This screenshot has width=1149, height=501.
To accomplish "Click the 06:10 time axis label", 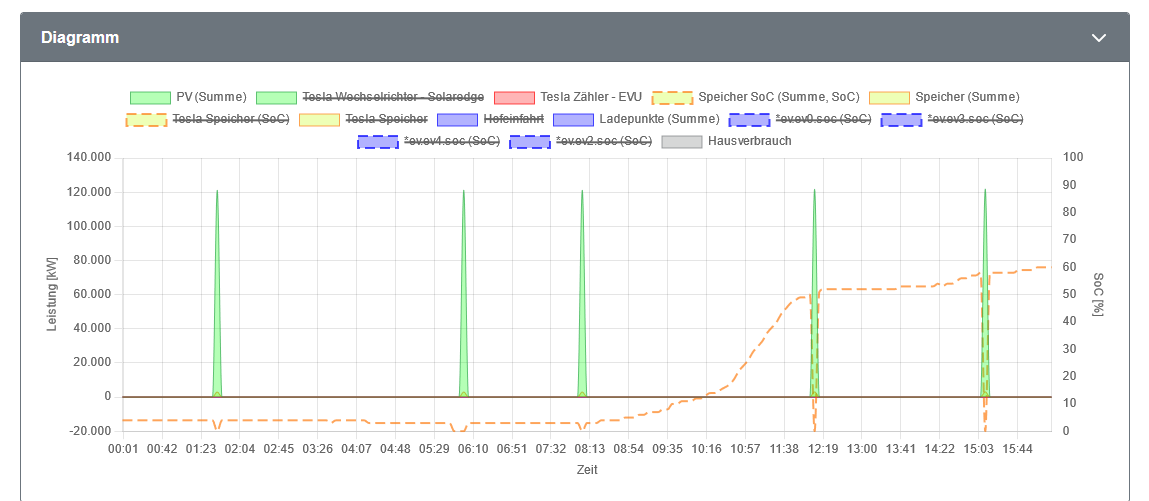I will click(x=473, y=448).
